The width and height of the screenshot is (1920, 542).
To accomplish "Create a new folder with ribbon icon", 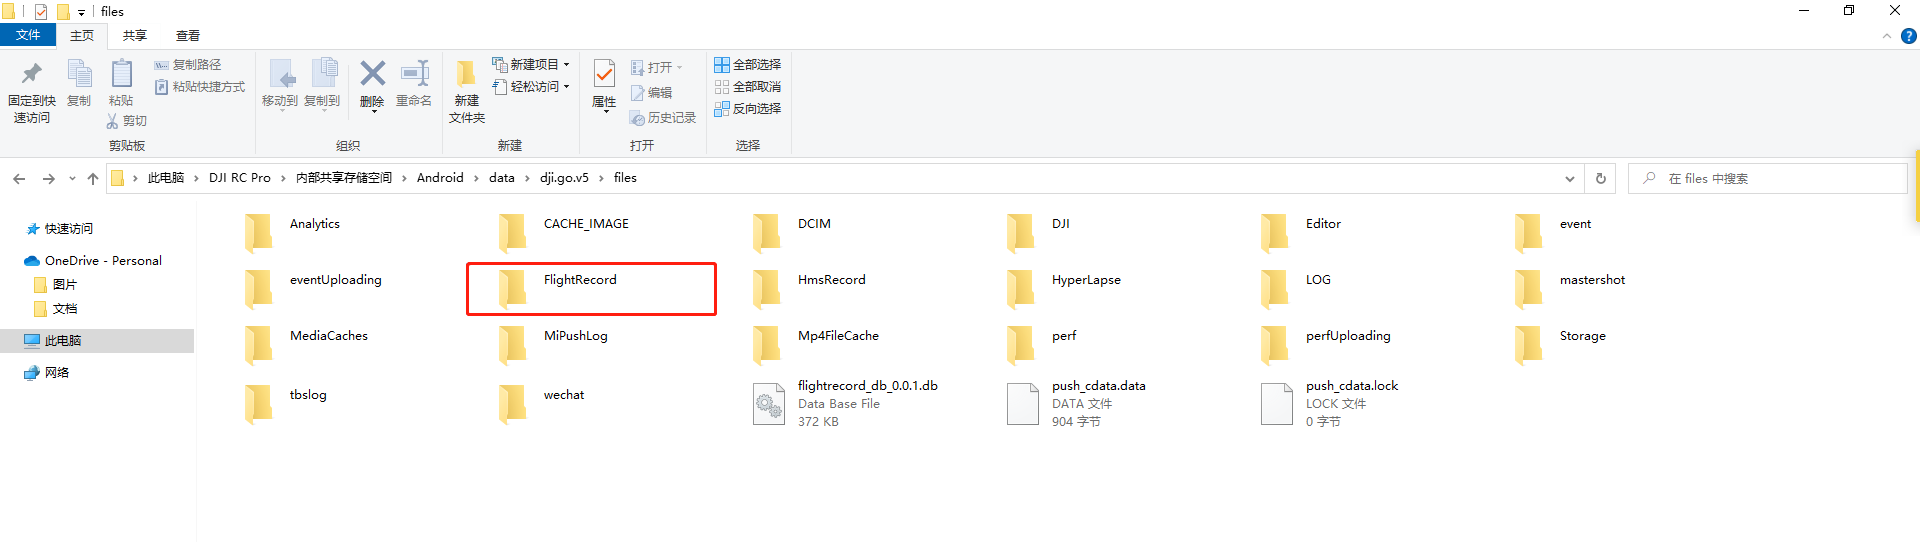I will point(466,75).
